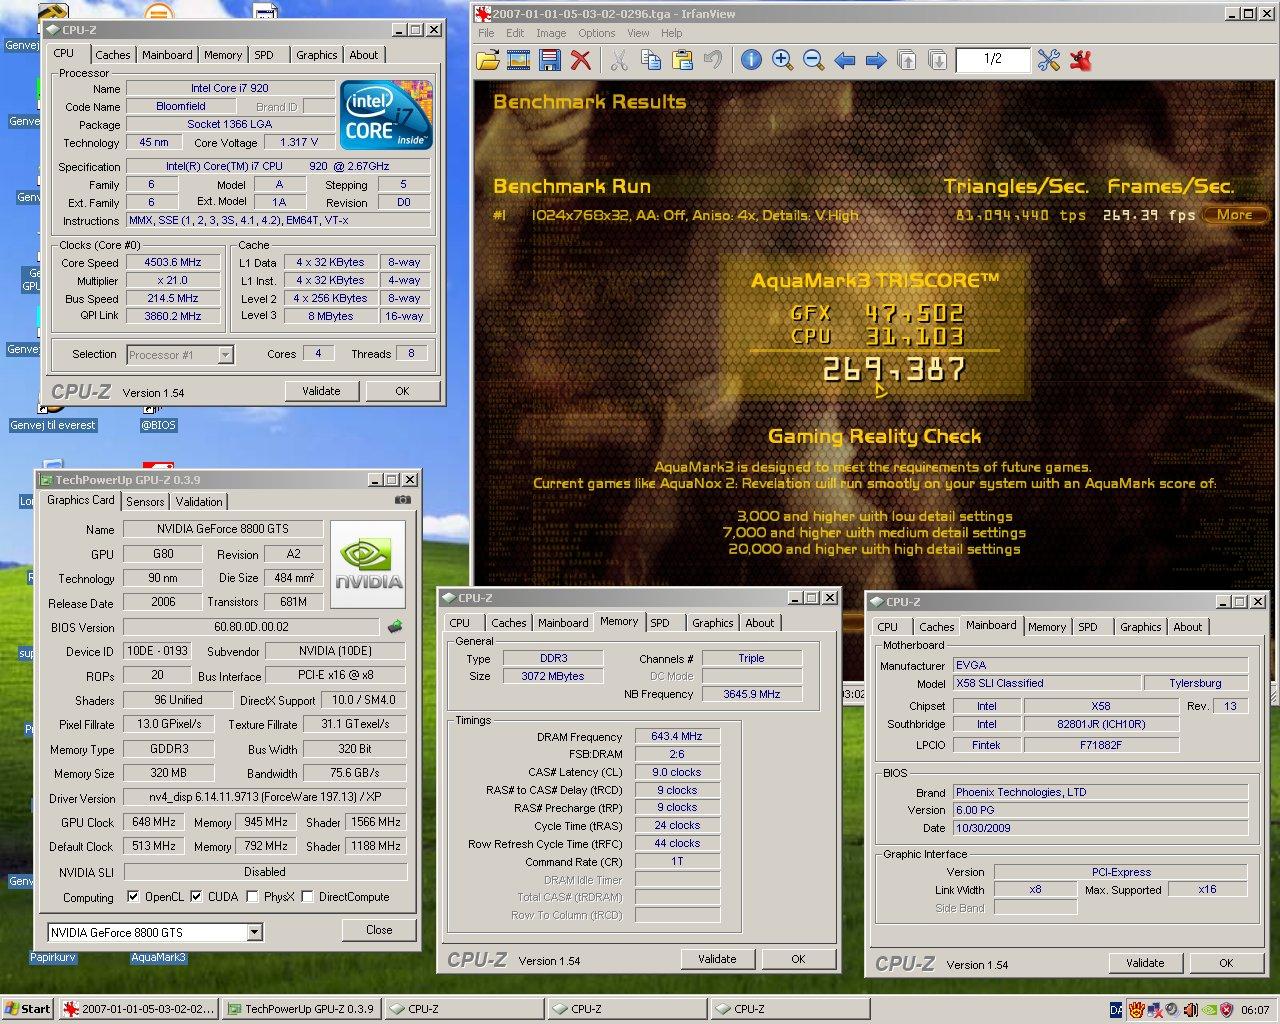Toggle the CUDA checkbox in GPU-Z

point(196,897)
